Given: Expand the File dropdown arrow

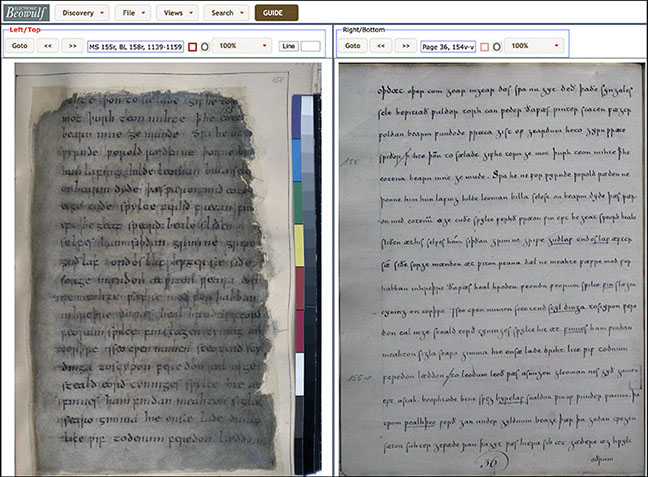Looking at the screenshot, I should click(143, 13).
